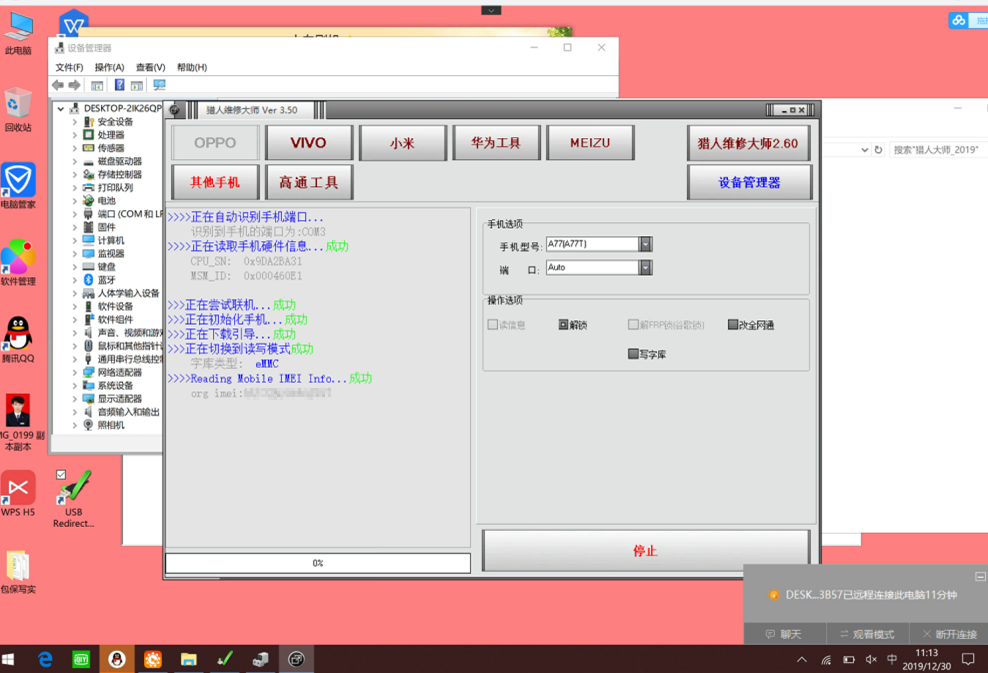Open 回收站 desktop icon

pyautogui.click(x=18, y=110)
